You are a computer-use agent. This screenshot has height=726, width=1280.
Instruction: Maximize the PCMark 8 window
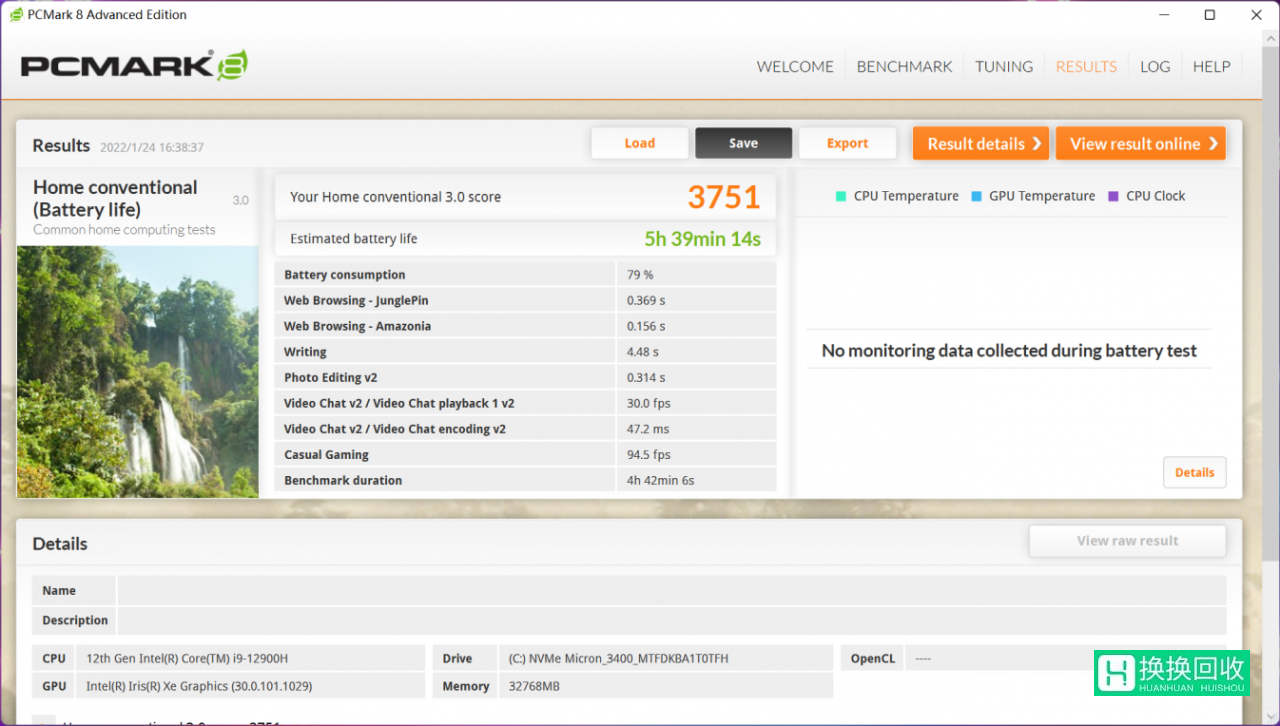point(1210,14)
